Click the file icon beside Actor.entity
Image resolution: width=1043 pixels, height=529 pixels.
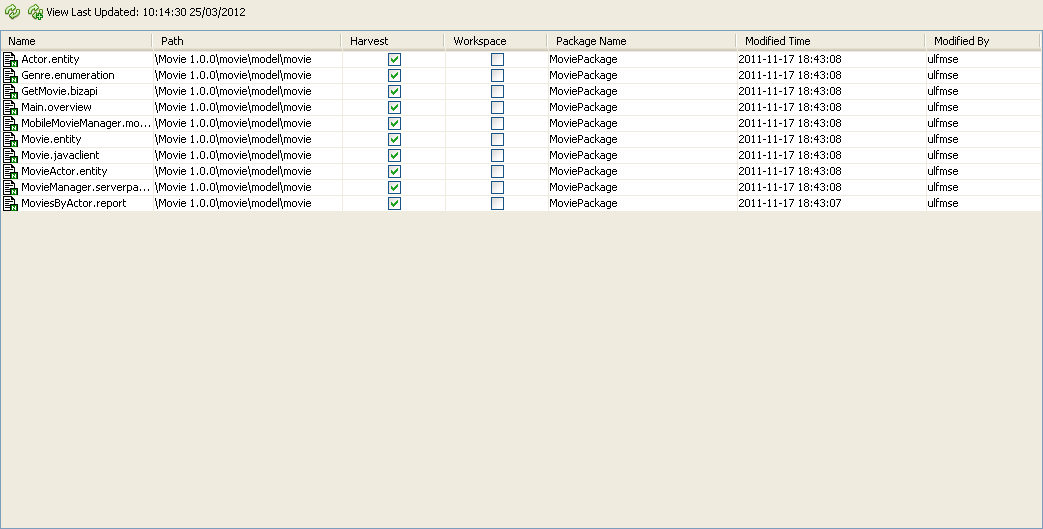pyautogui.click(x=11, y=60)
